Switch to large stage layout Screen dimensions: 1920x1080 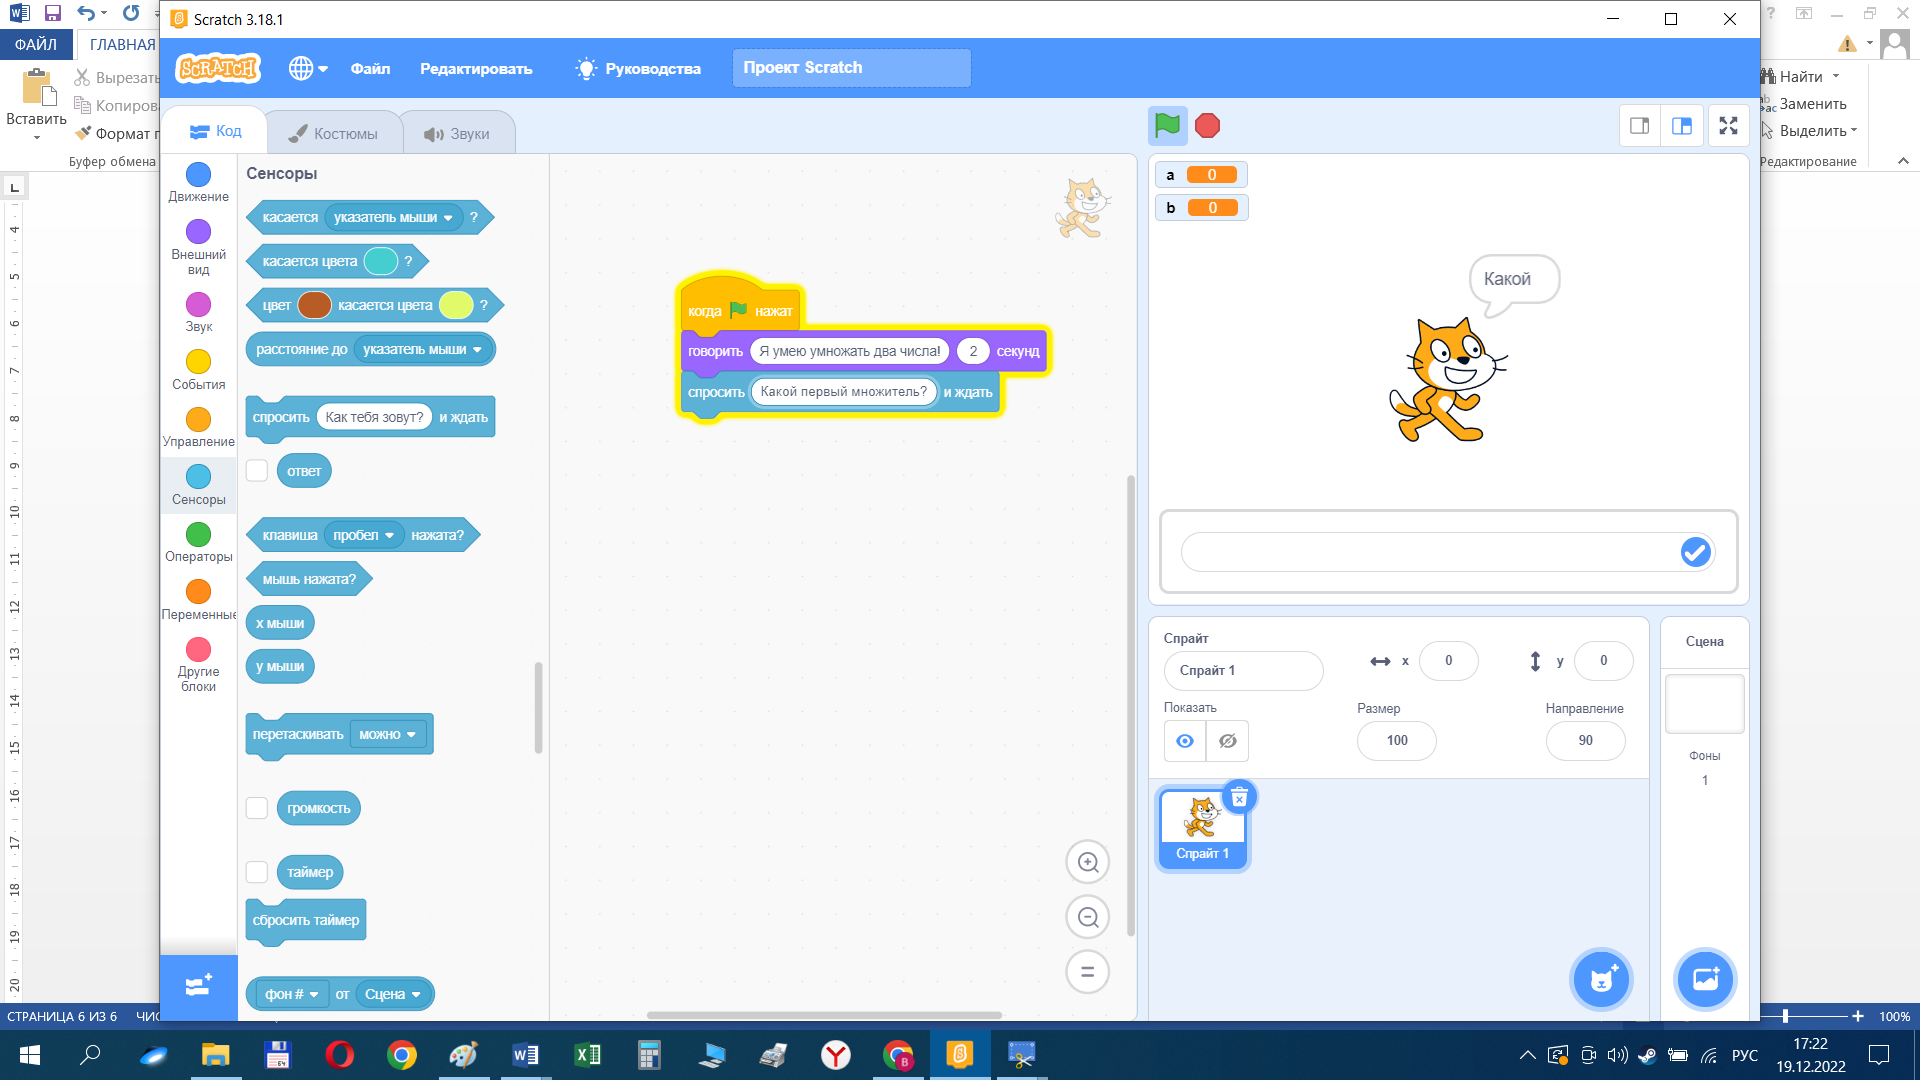tap(1682, 126)
